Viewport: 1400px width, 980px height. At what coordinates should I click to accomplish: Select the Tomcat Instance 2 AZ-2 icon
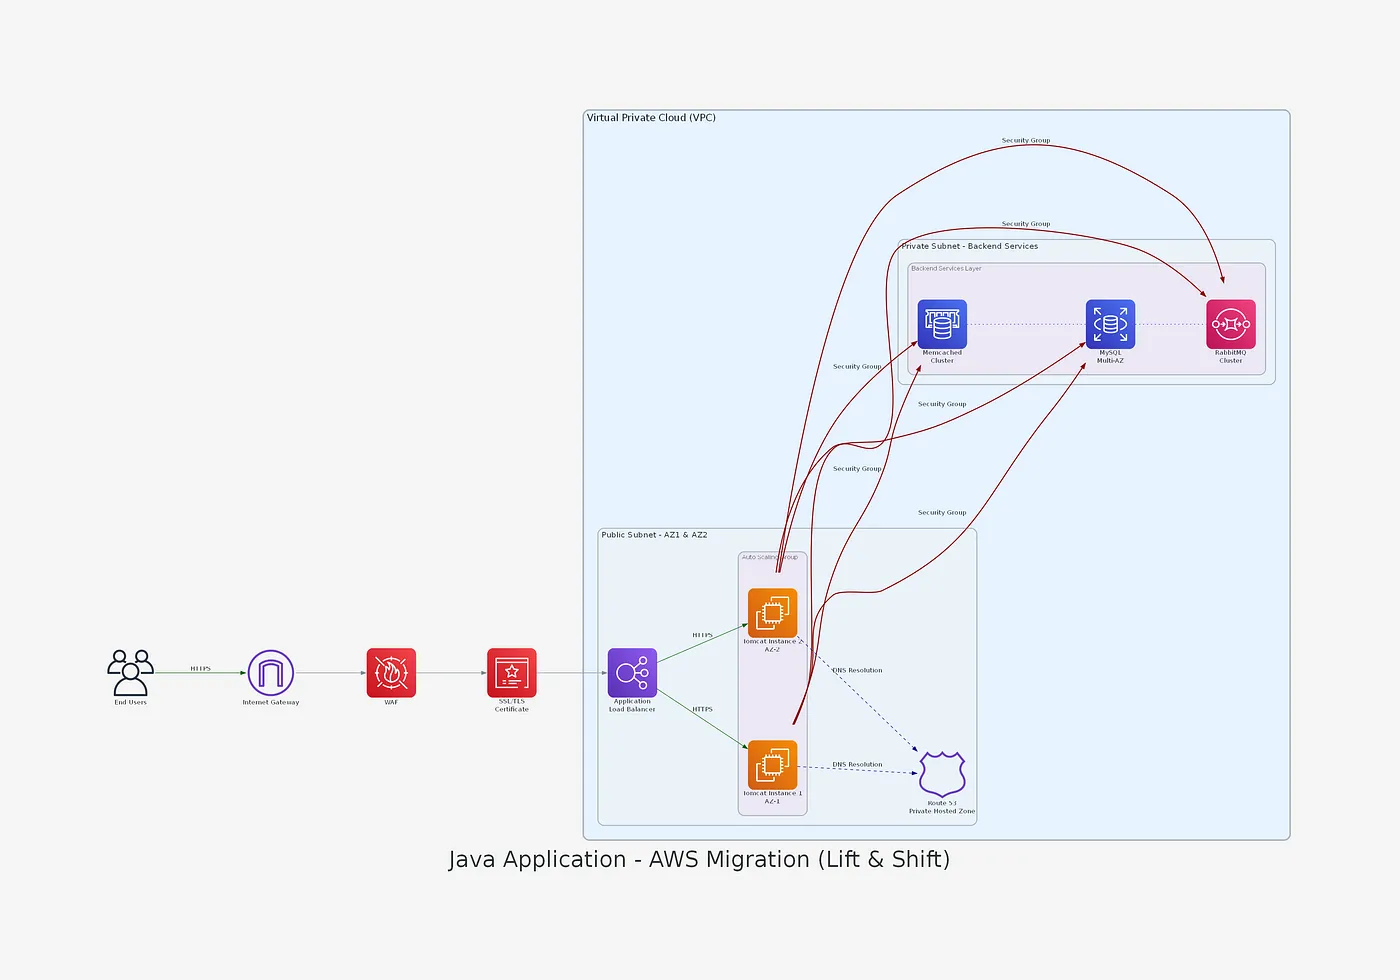coord(773,613)
